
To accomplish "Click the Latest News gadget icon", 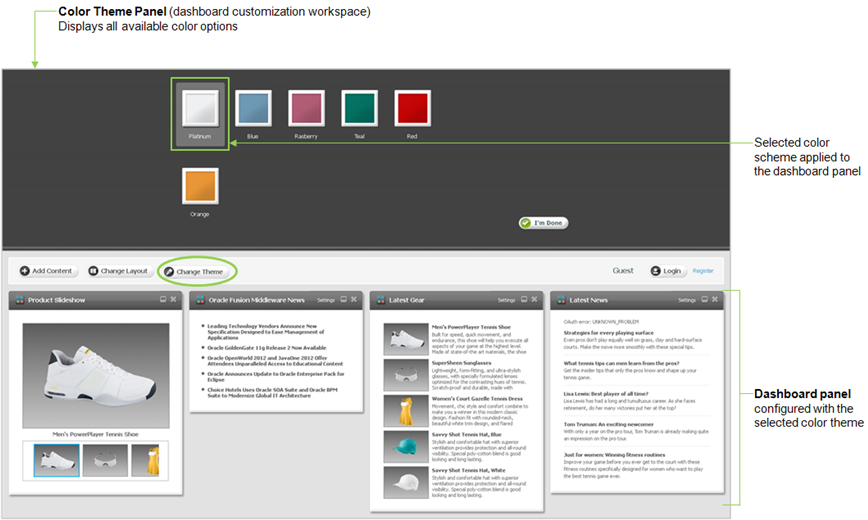I will coord(561,300).
